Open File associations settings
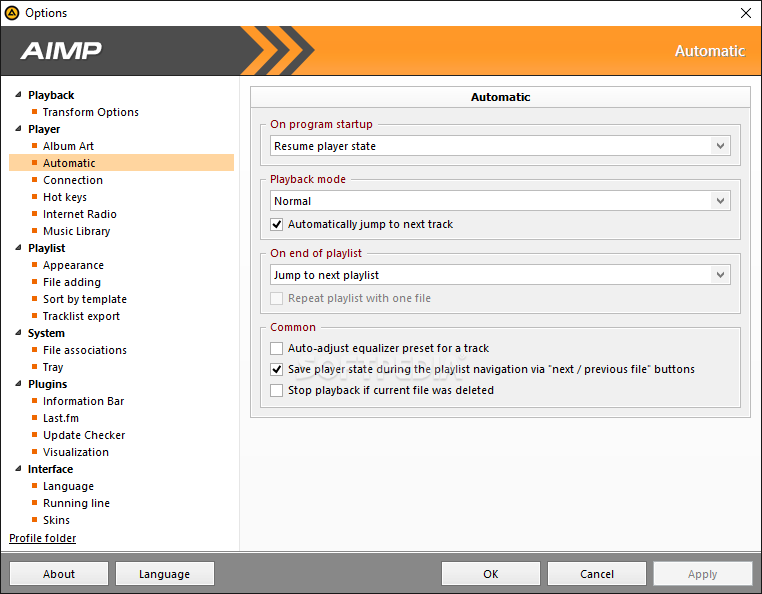Viewport: 762px width, 594px height. click(x=85, y=350)
